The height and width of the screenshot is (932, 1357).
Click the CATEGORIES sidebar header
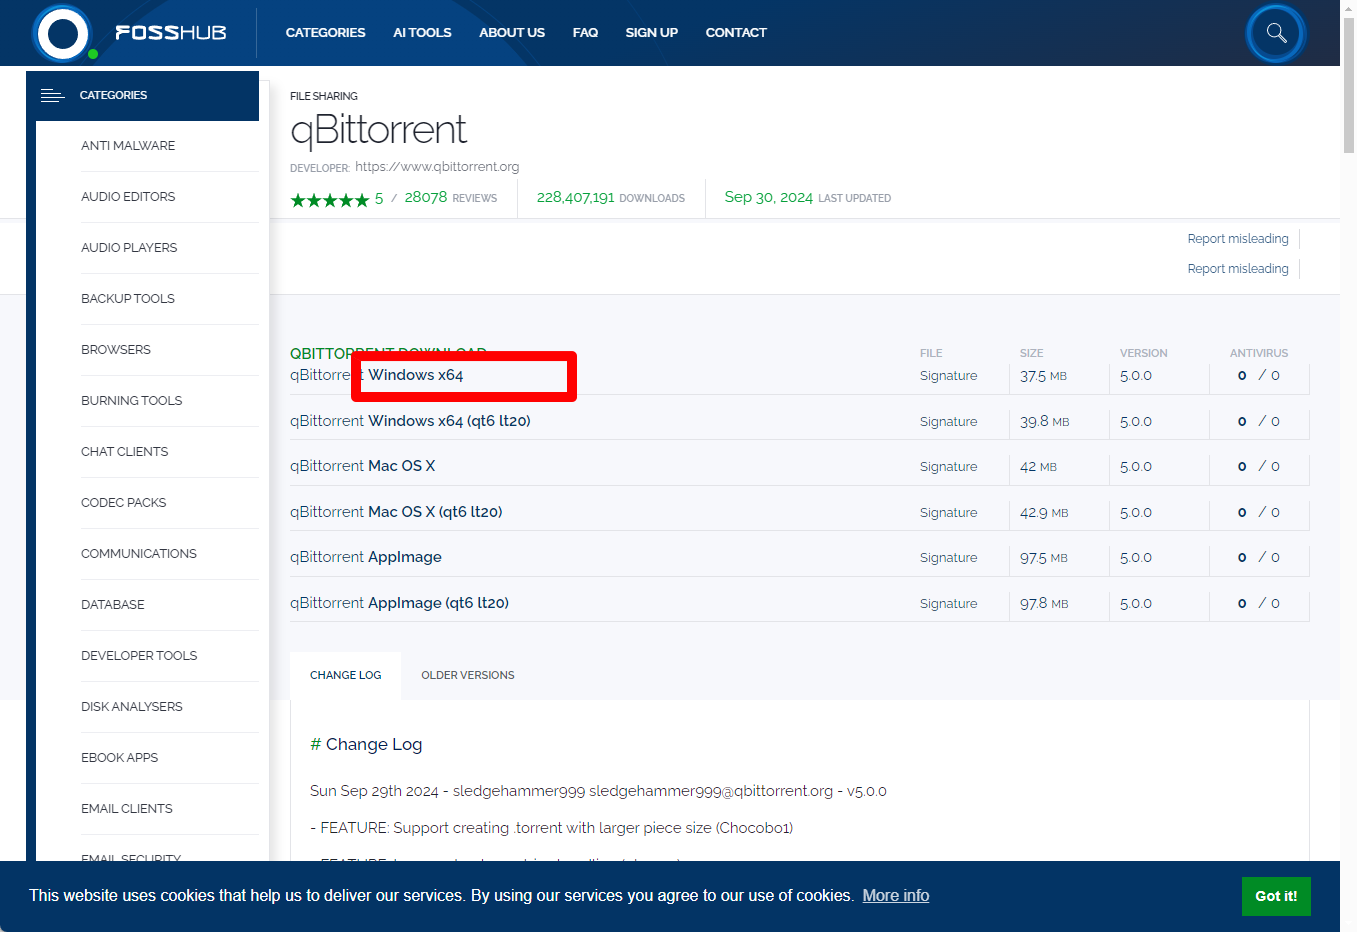[x=142, y=96]
